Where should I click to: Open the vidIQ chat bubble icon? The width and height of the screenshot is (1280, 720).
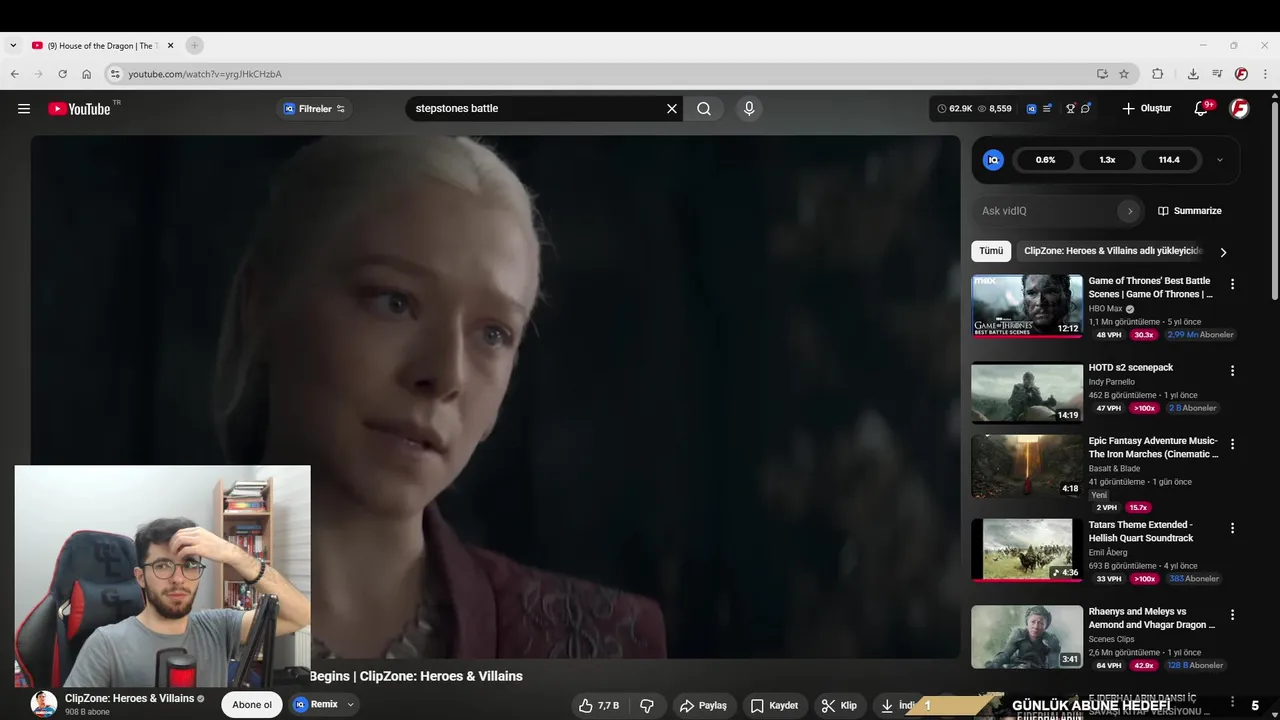click(1086, 109)
